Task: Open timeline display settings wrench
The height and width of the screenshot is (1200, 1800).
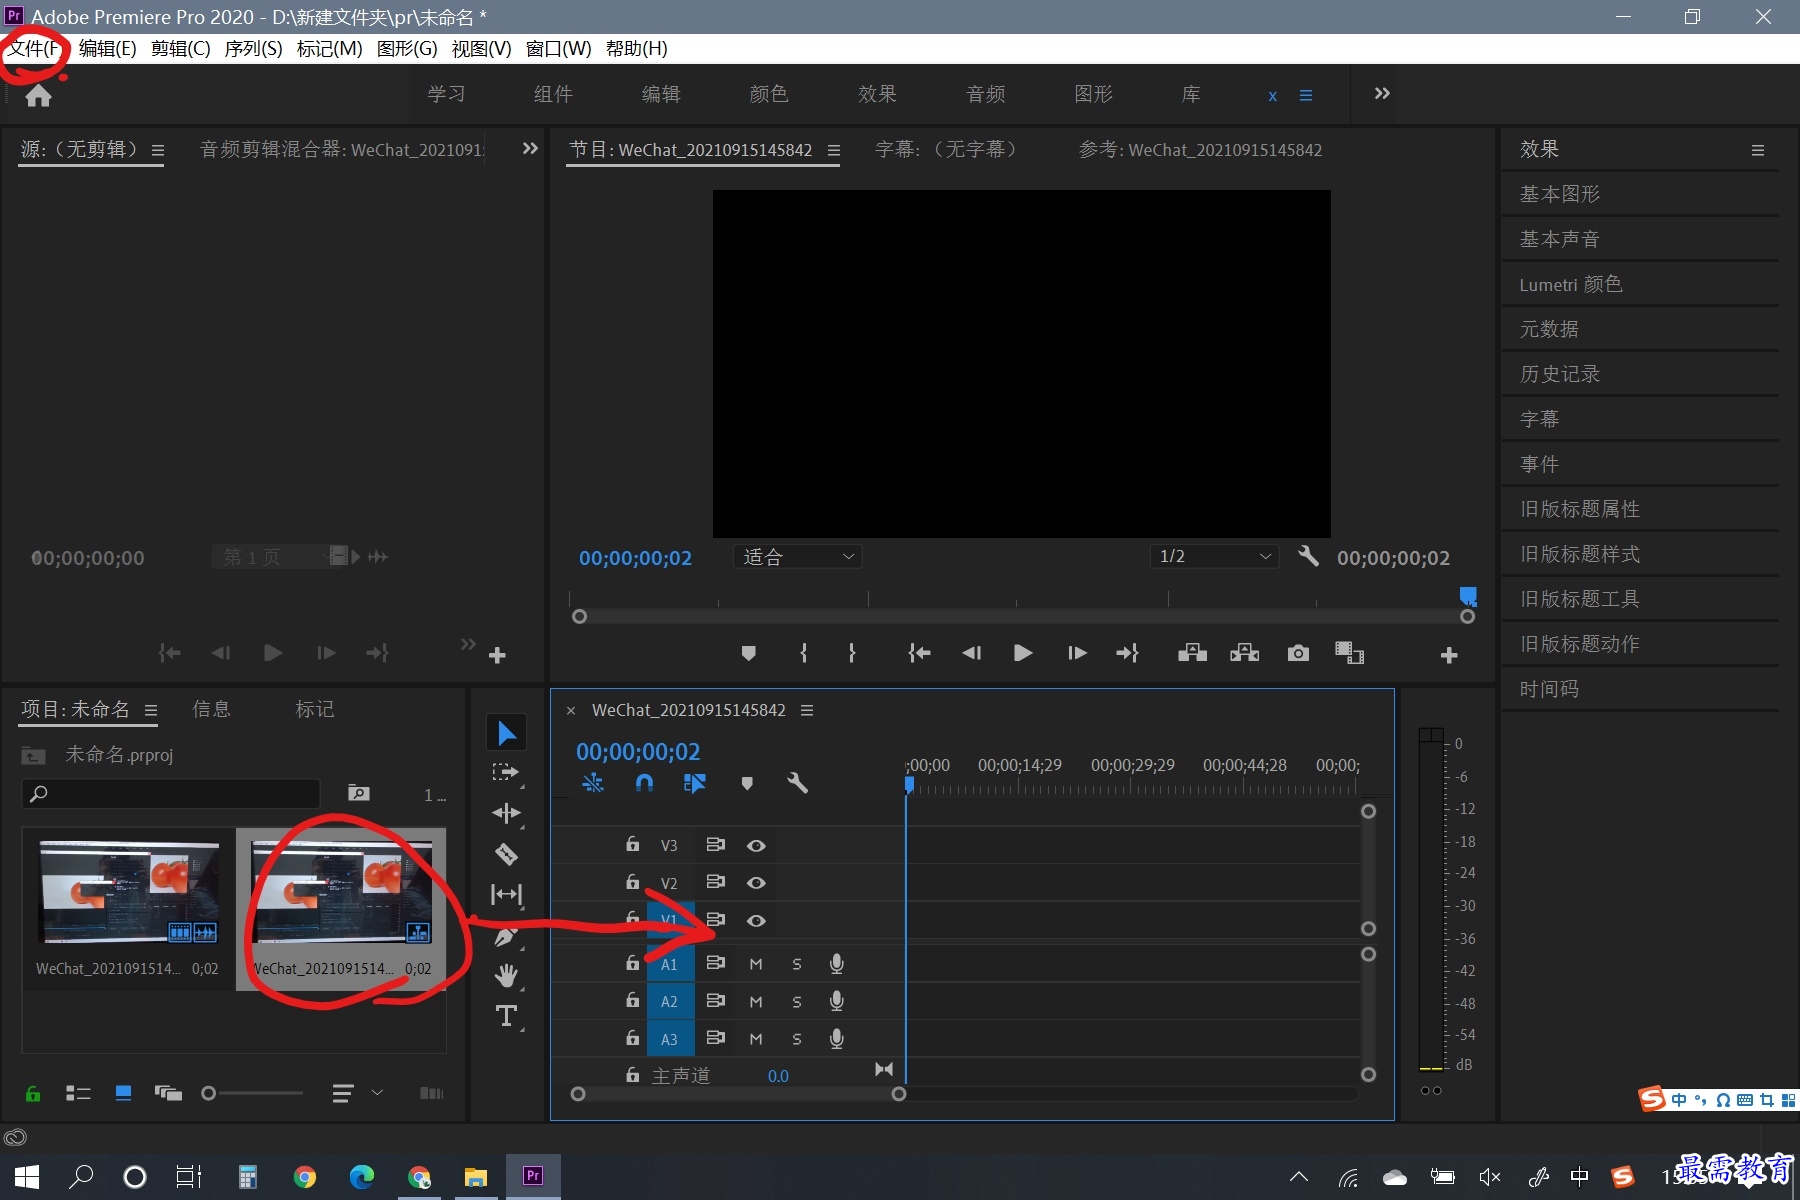Action: pos(797,783)
